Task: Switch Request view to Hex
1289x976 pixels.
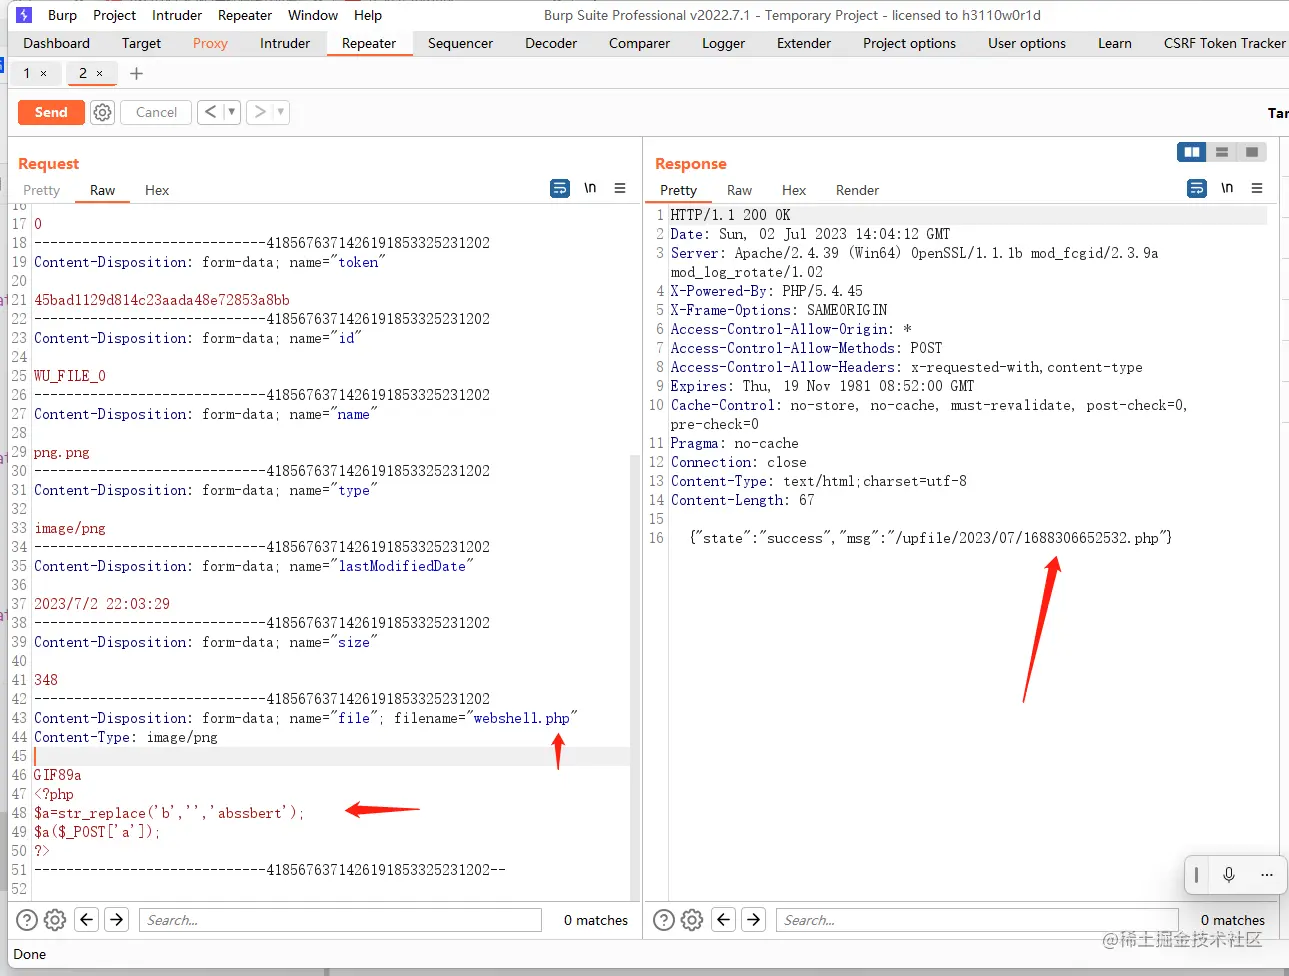Action: [157, 190]
